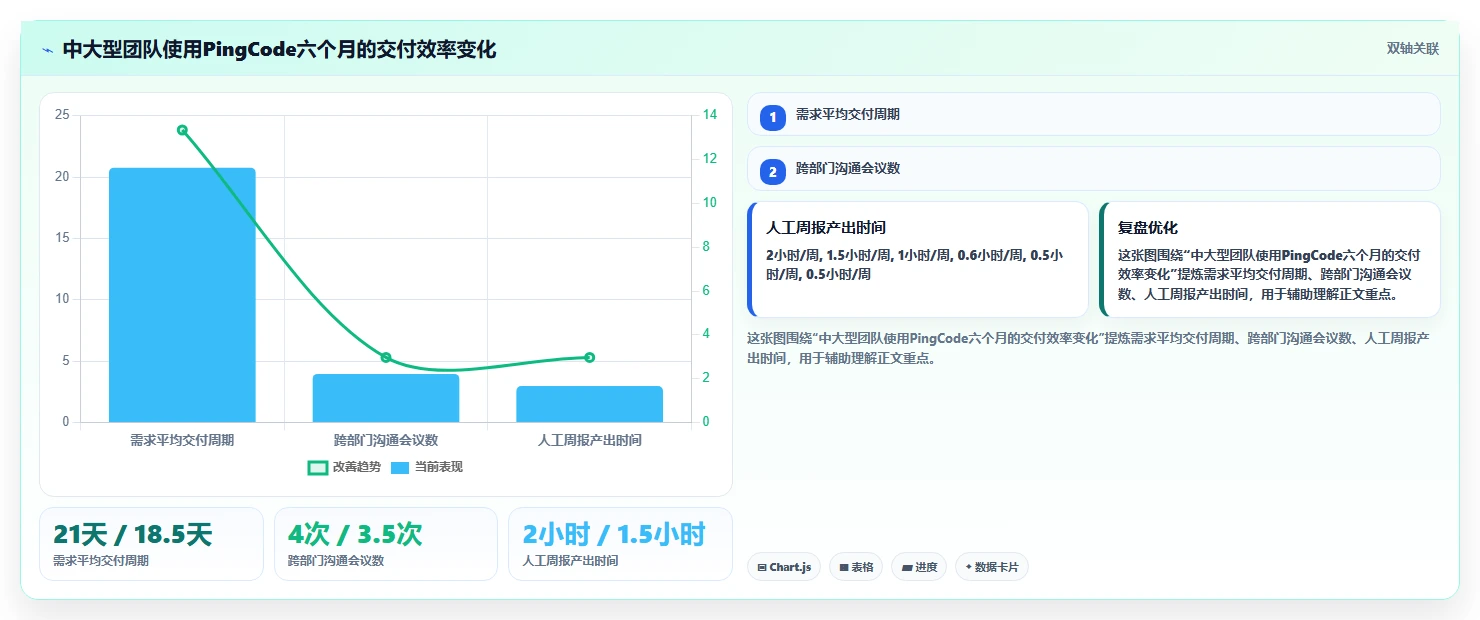
Task: Click the lightning icon beside the title
Action: [47, 49]
